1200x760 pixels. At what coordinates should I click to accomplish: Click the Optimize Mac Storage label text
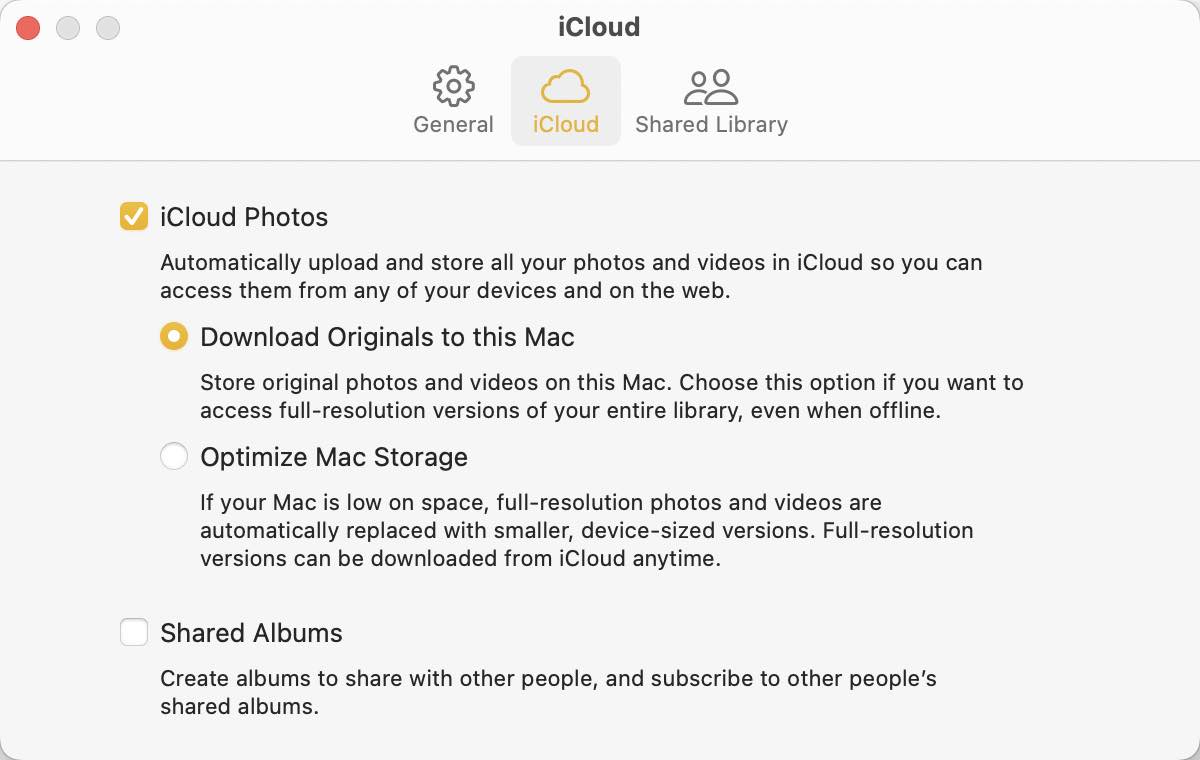[x=334, y=456]
